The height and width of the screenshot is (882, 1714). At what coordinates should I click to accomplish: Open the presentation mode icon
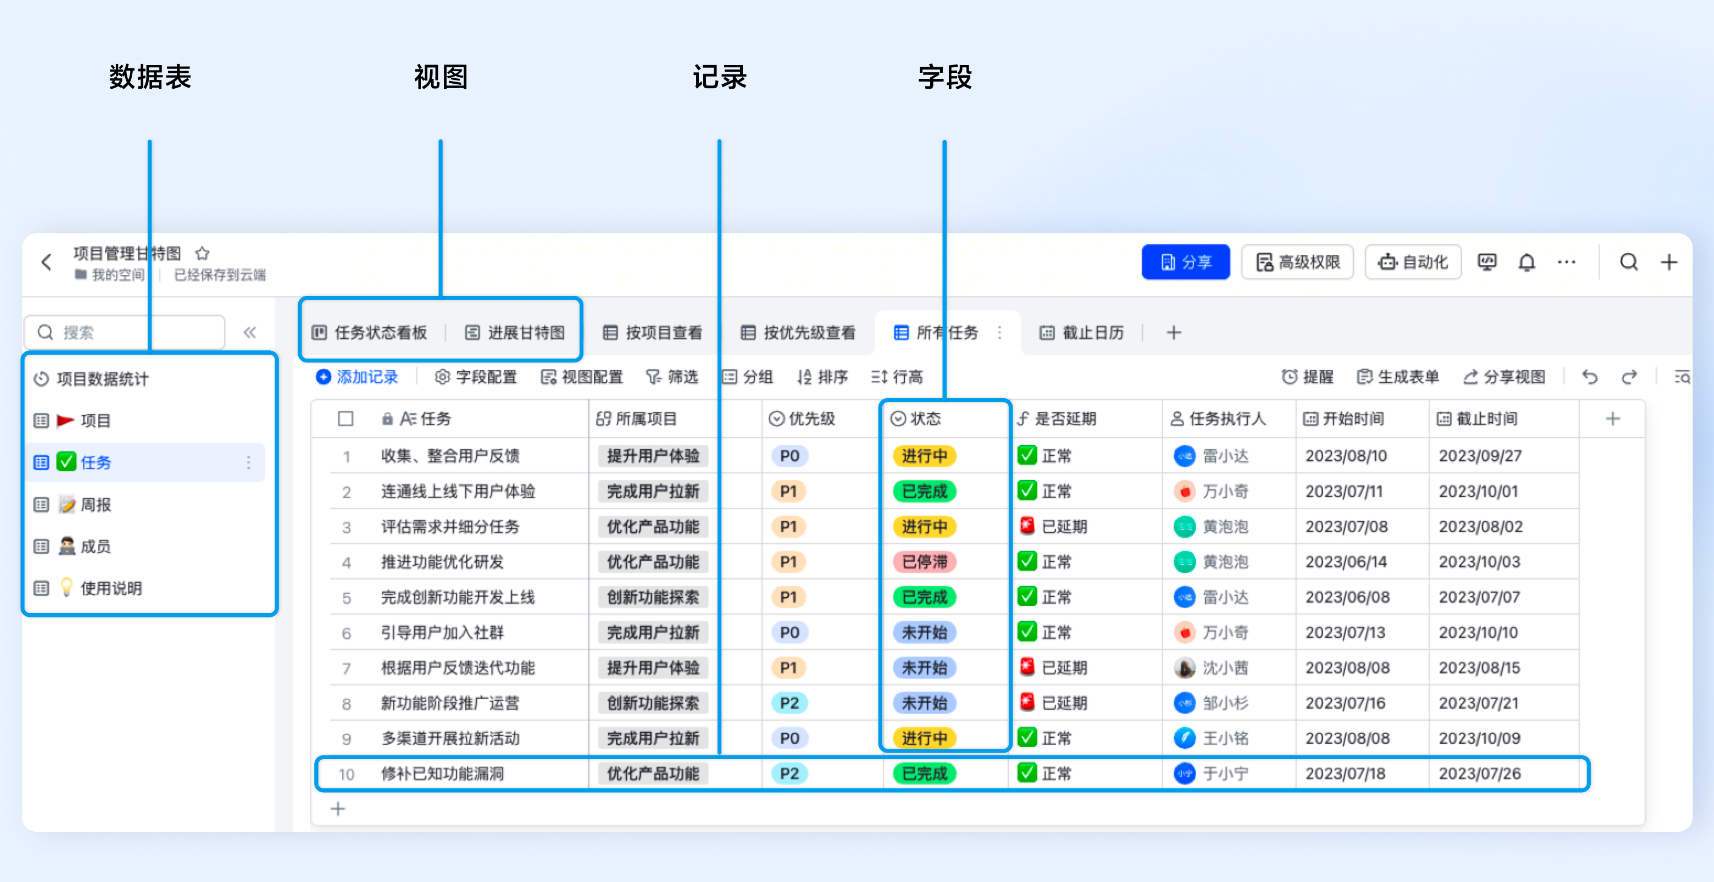click(x=1487, y=262)
